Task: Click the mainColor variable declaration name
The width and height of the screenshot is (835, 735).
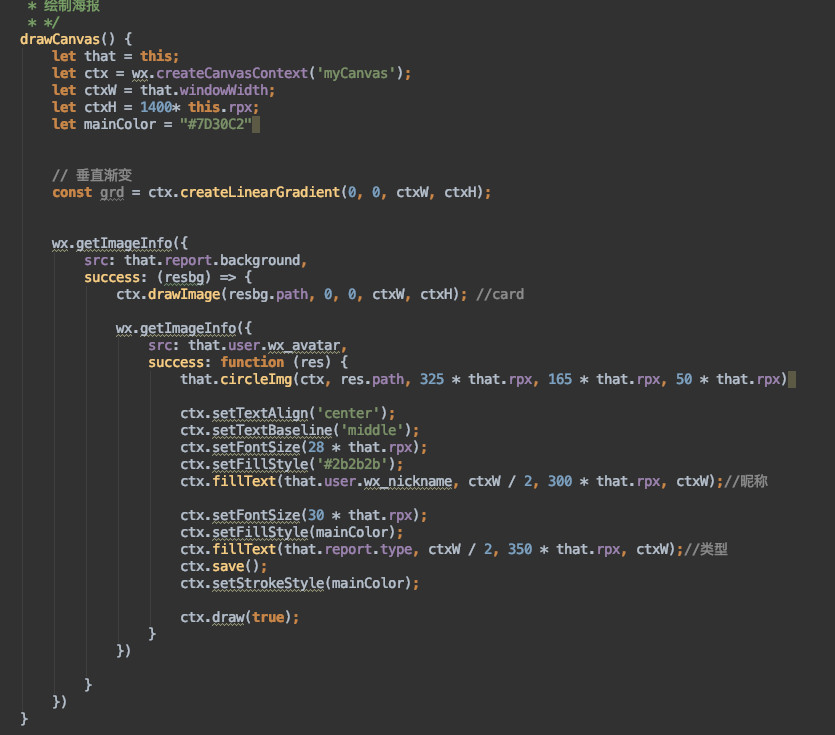Action: click(120, 124)
